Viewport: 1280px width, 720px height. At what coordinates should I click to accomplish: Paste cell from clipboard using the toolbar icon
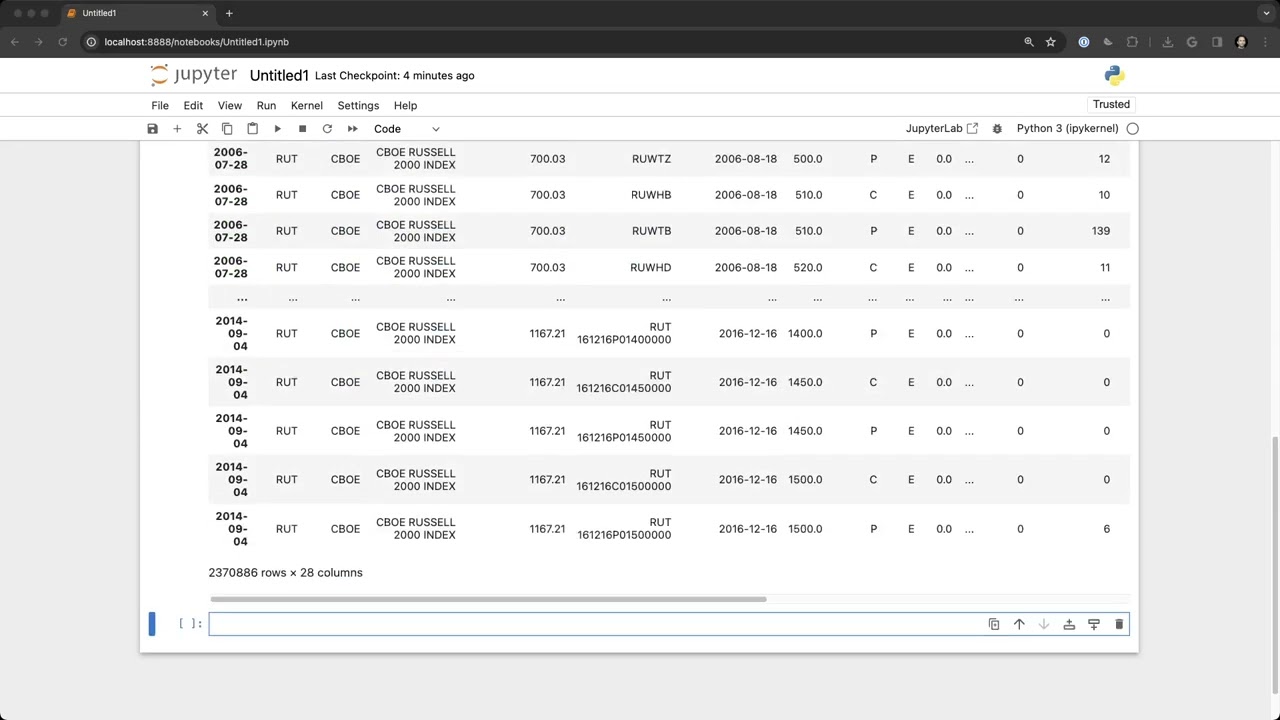[x=252, y=129]
